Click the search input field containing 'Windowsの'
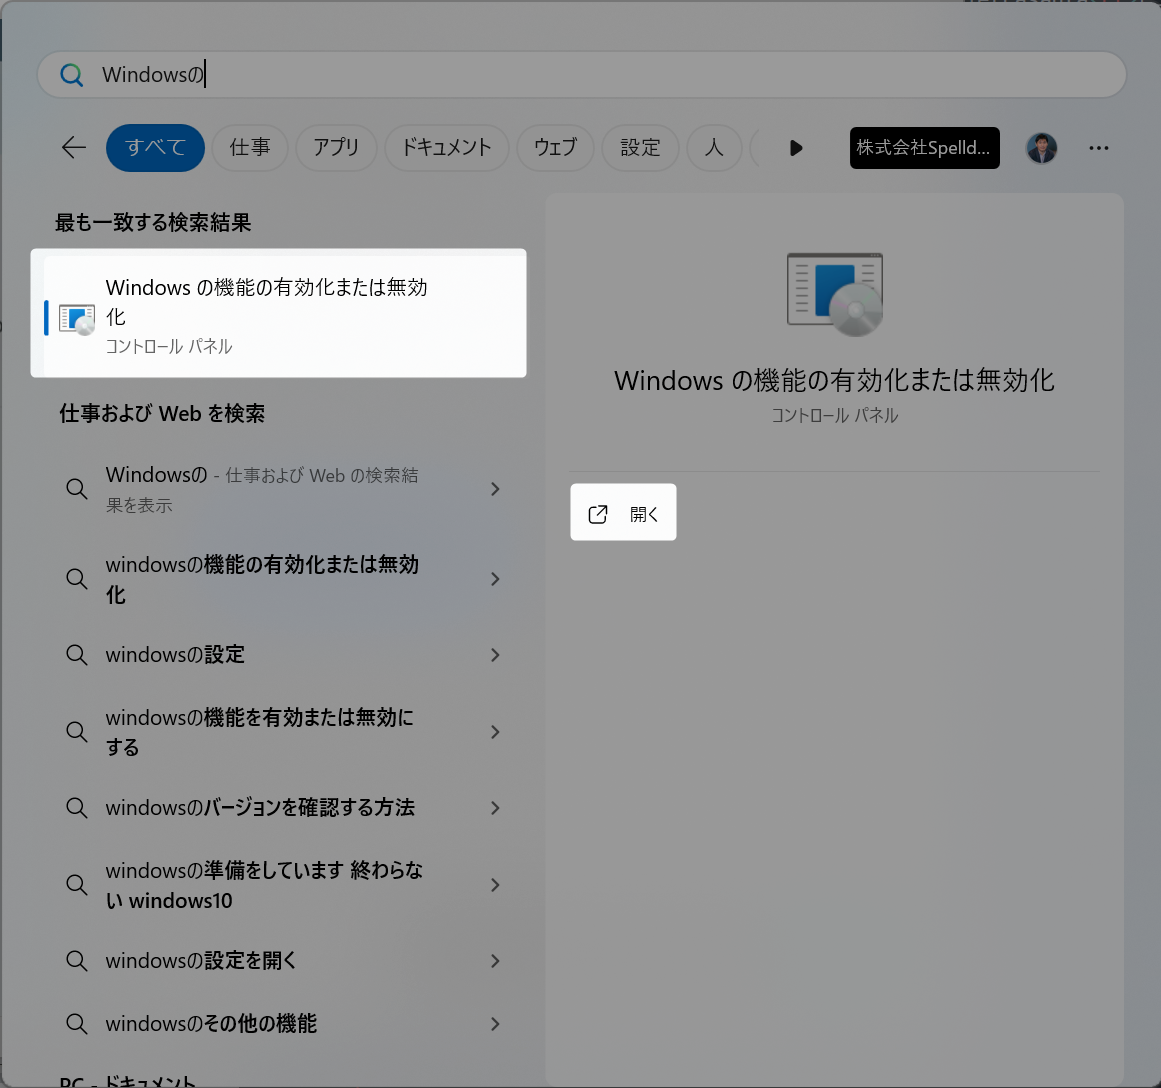Image resolution: width=1161 pixels, height=1088 pixels. point(582,75)
